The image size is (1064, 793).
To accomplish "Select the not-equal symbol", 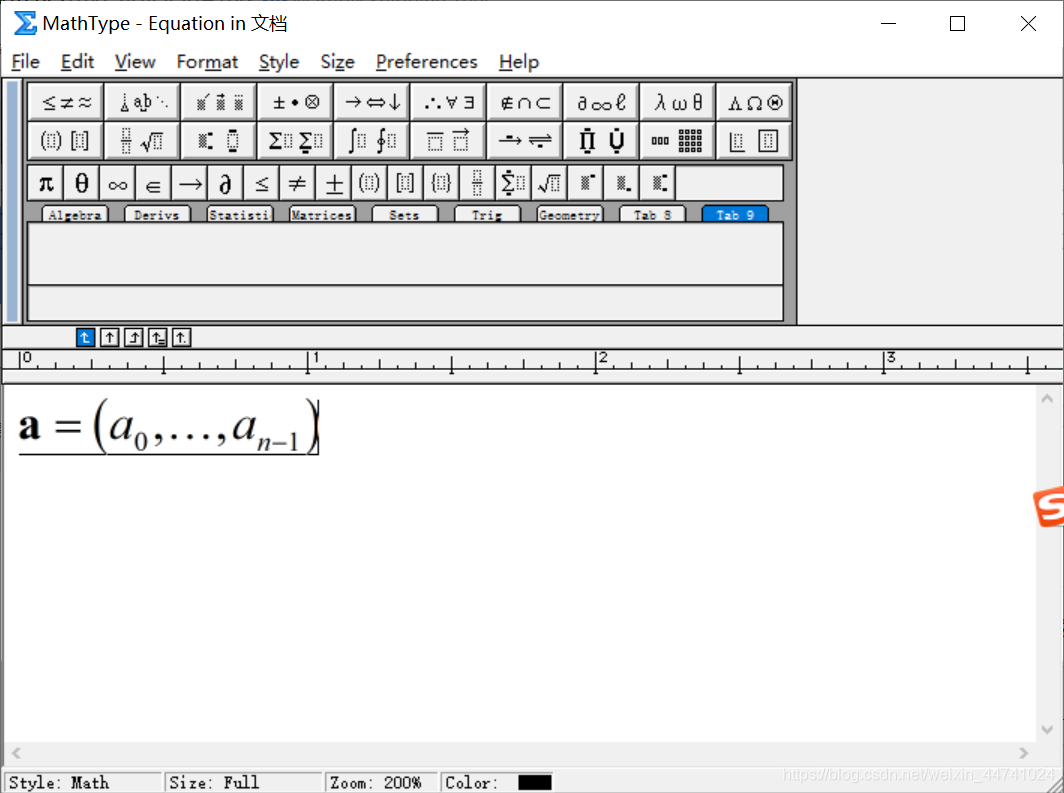I will coord(298,182).
